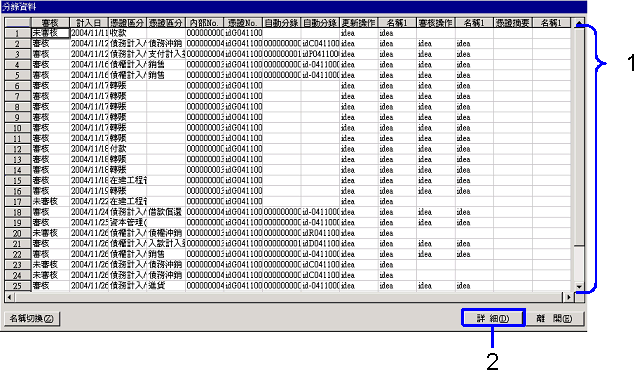638x377 pixels.
Task: Click the 未審核 cell in row 17
Action: coord(50,202)
